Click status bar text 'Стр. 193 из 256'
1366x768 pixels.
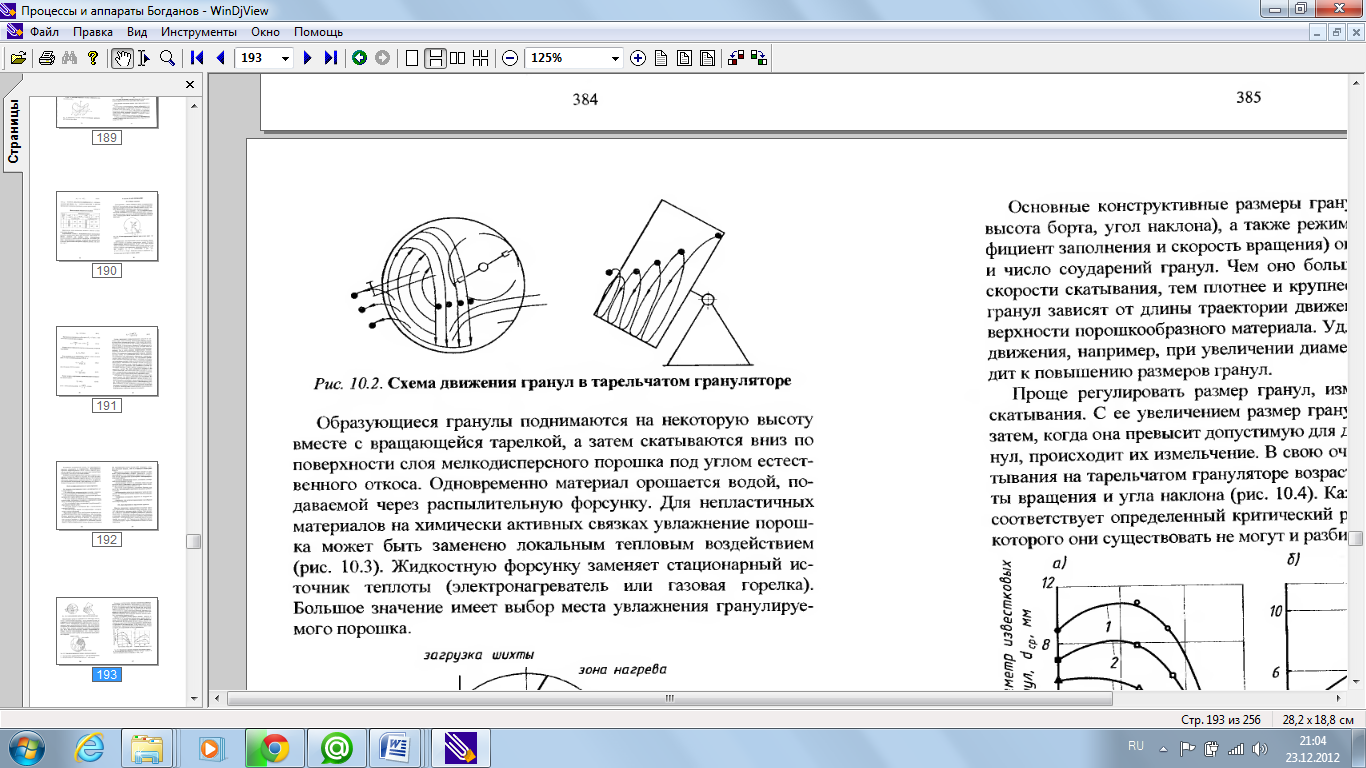click(1220, 719)
